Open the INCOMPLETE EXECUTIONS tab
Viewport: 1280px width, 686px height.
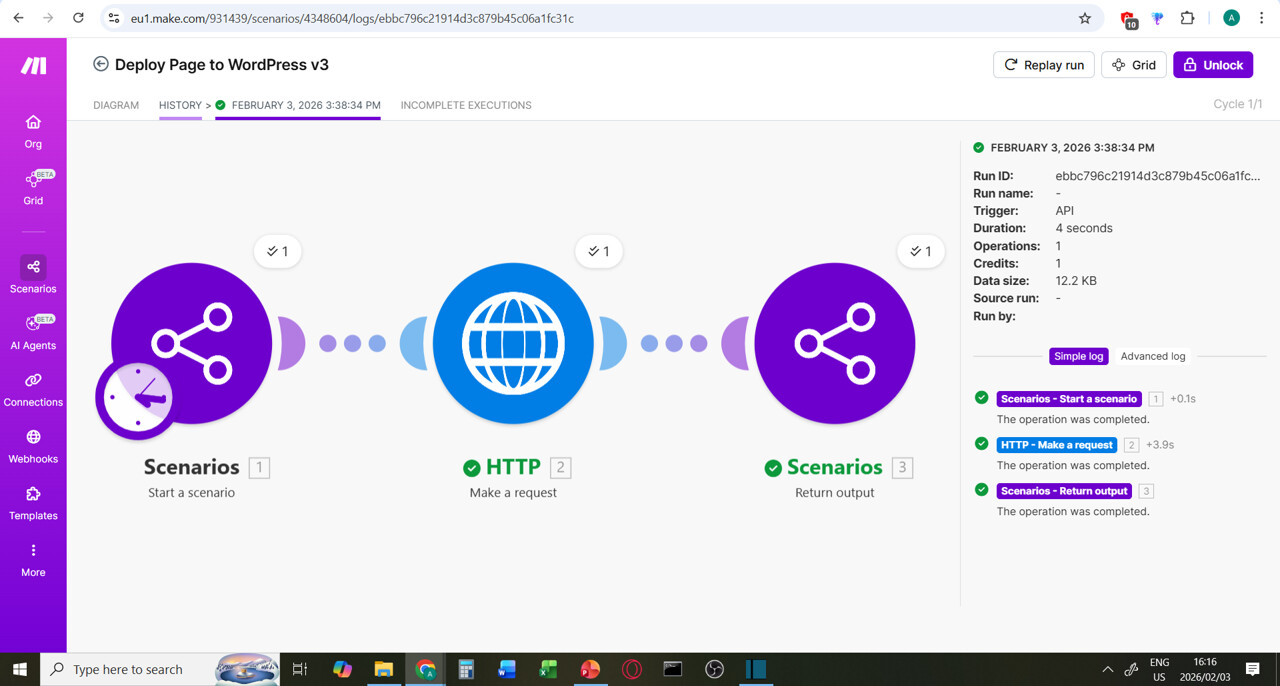coord(466,105)
